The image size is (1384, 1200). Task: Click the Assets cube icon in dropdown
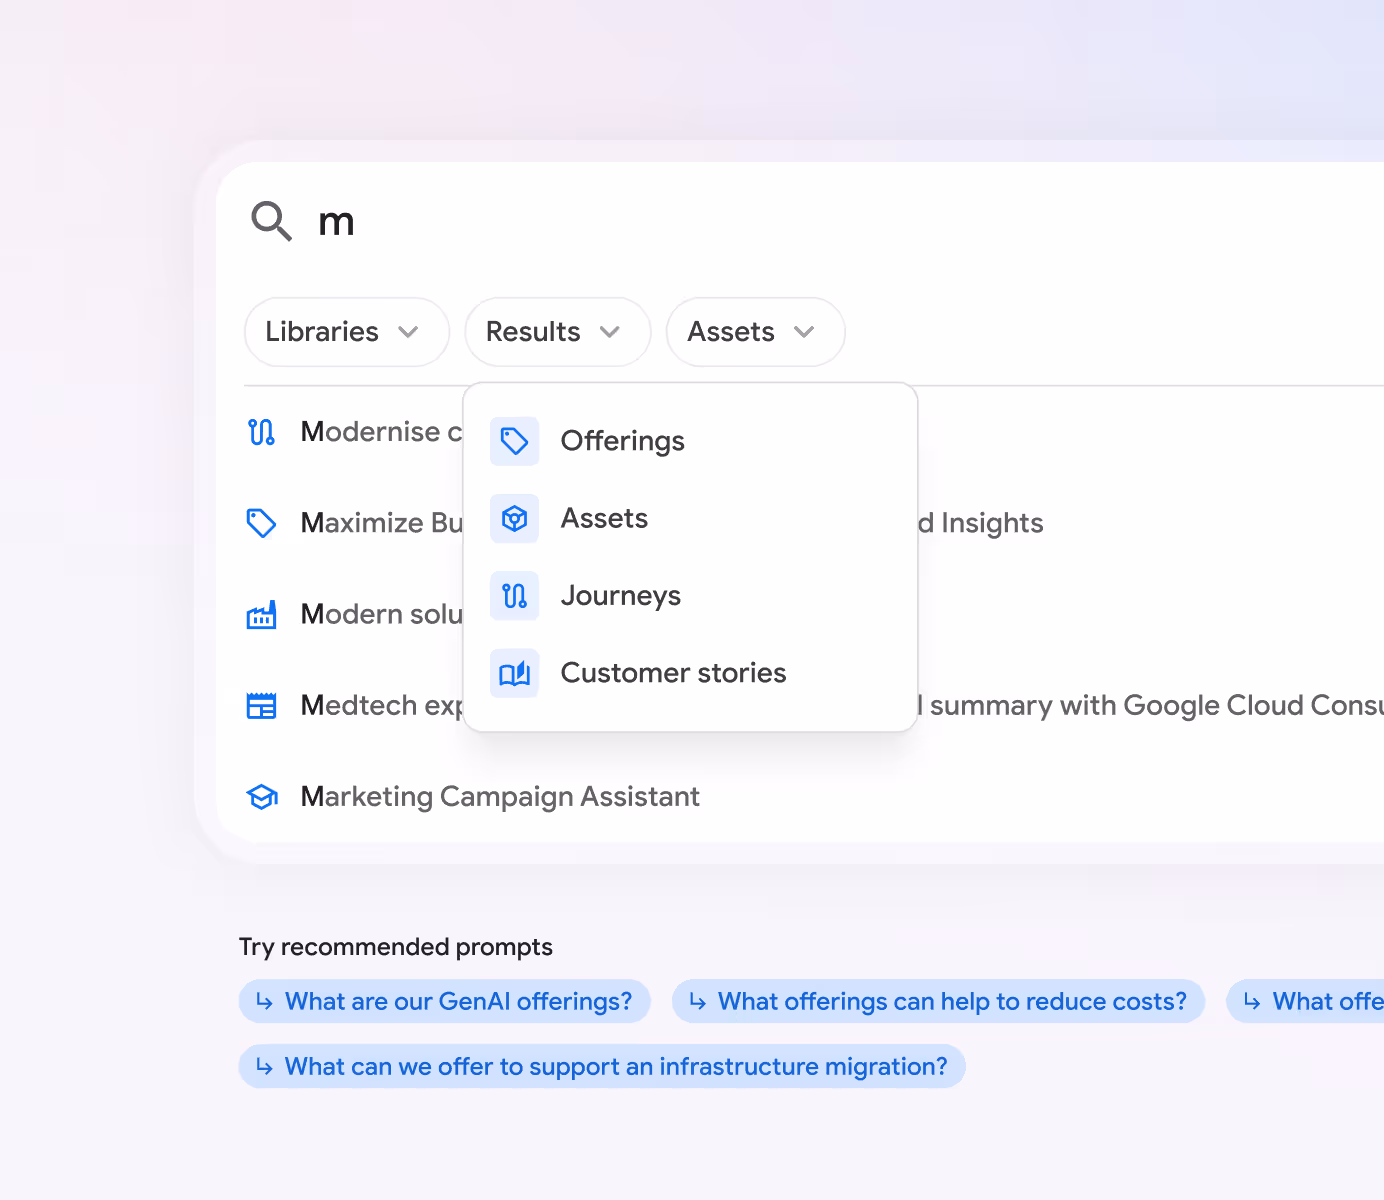tap(514, 518)
